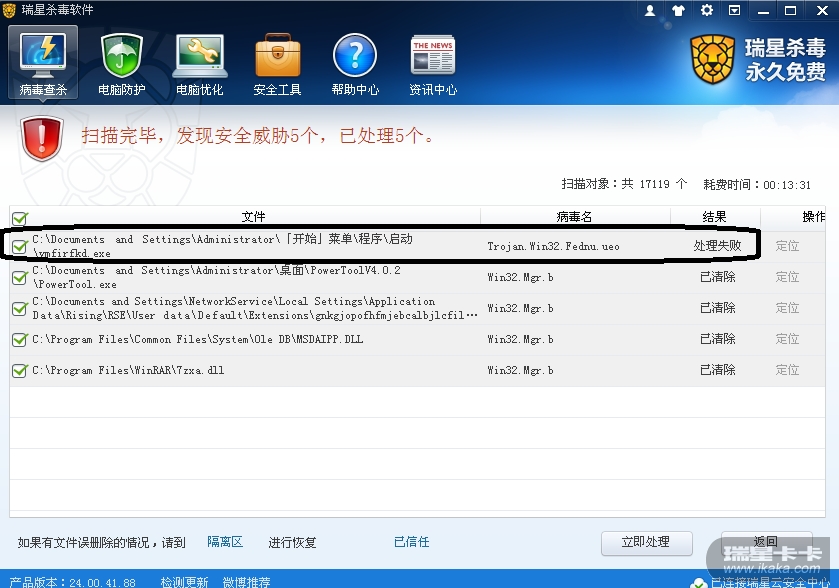Viewport: 839px width, 588px height.
Task: Uncheck the 7zxa.dll row checkbox
Action: coord(20,370)
